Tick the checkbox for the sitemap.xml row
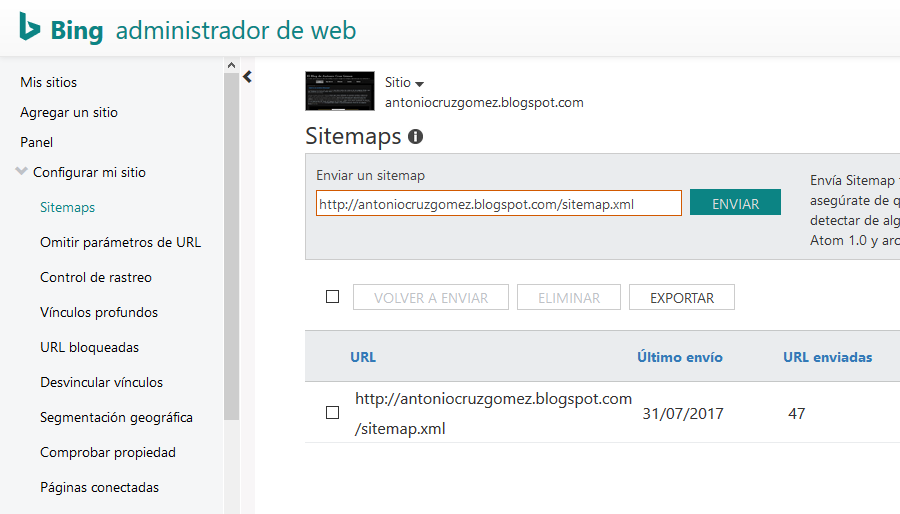Viewport: 900px width, 514px height. coord(332,412)
